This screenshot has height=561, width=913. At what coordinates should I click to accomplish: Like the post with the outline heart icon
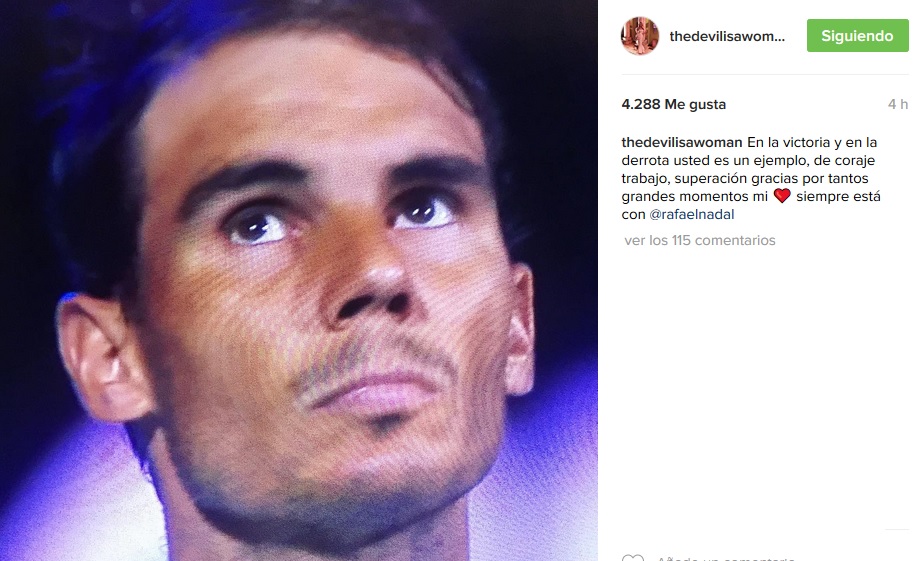pos(633,558)
